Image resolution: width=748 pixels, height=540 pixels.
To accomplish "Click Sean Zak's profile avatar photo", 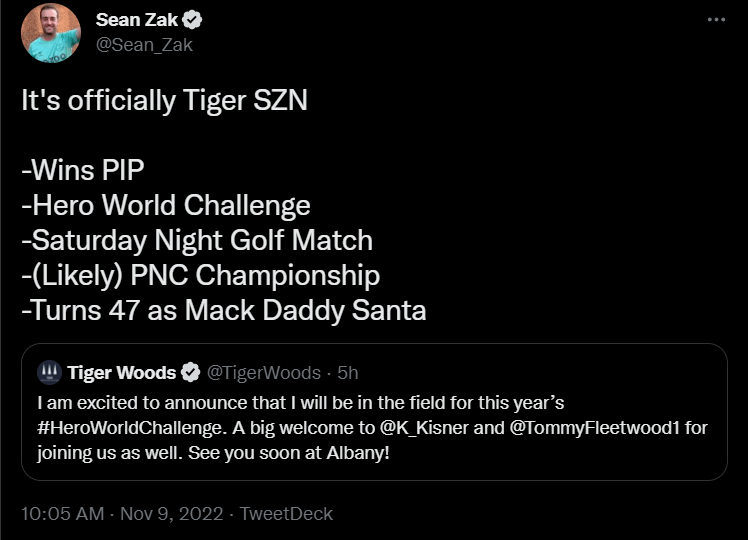I will (50, 33).
